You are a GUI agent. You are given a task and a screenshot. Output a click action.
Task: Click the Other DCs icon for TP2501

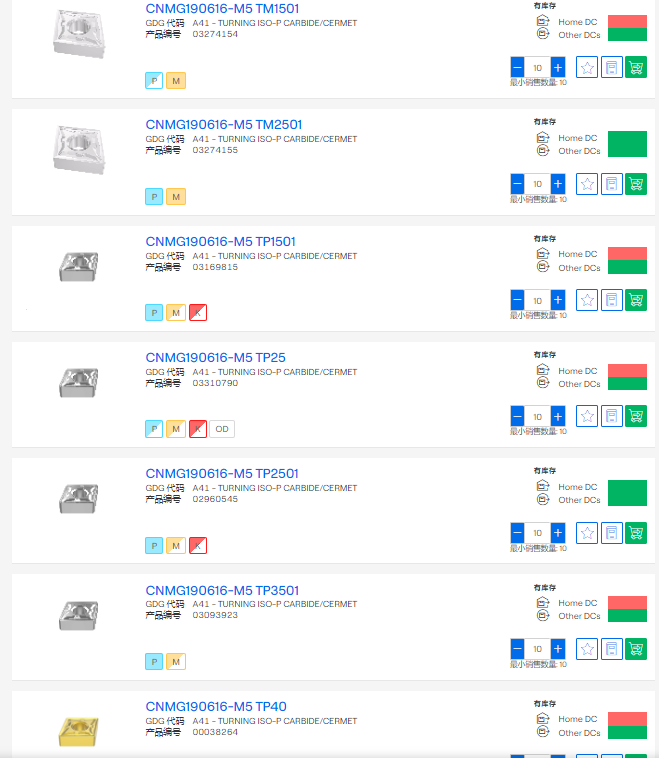[543, 500]
